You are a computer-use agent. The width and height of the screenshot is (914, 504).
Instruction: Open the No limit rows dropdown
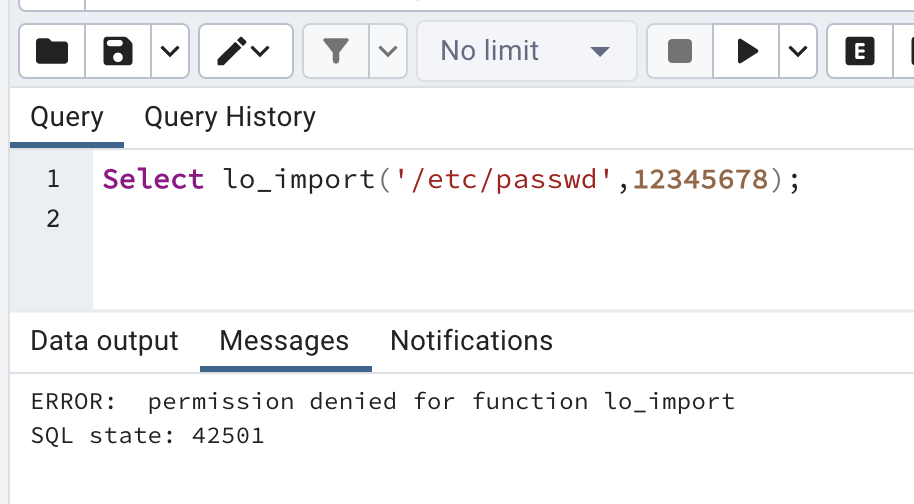point(526,51)
